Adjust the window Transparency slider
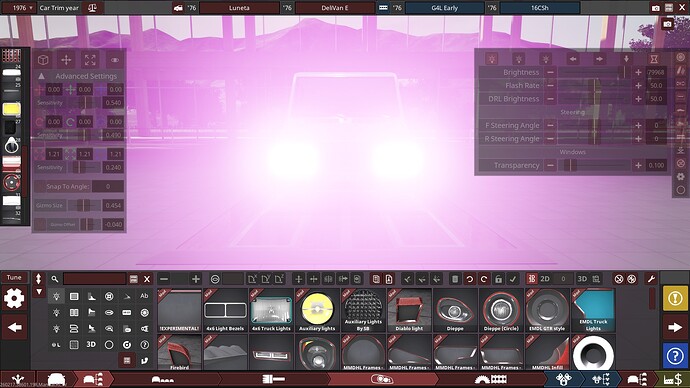 click(594, 165)
